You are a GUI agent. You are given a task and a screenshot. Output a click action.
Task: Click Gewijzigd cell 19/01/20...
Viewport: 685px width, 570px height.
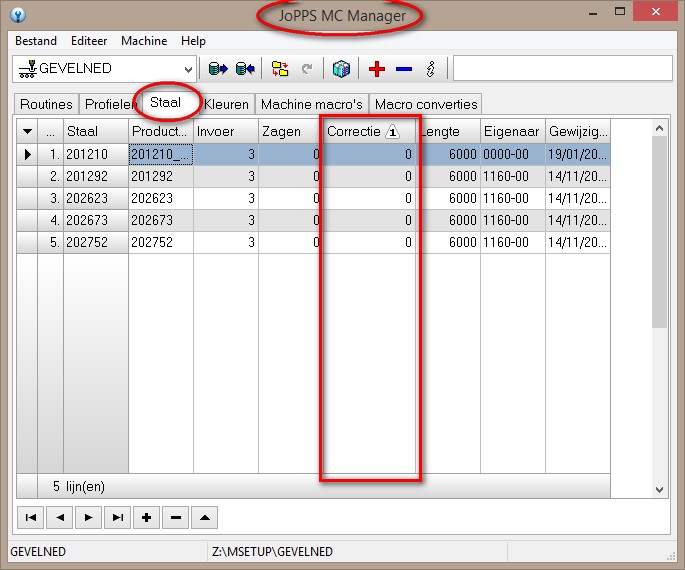578,154
